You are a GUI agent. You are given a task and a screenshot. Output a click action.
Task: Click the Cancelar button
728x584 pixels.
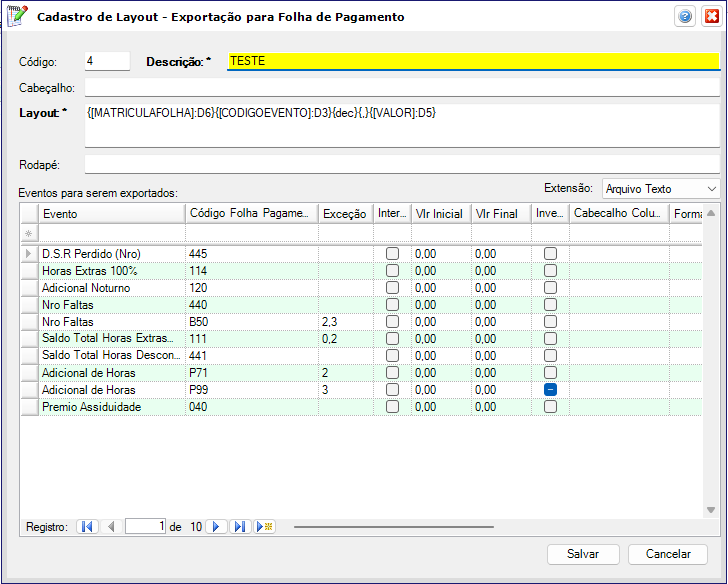(x=668, y=554)
